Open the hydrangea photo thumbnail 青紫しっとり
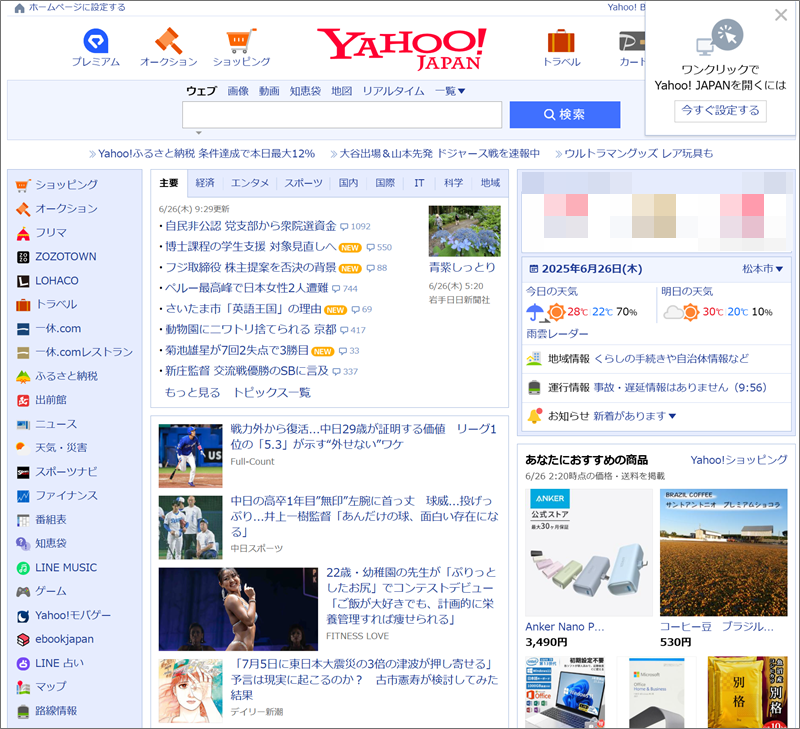Image resolution: width=800 pixels, height=729 pixels. coord(465,231)
